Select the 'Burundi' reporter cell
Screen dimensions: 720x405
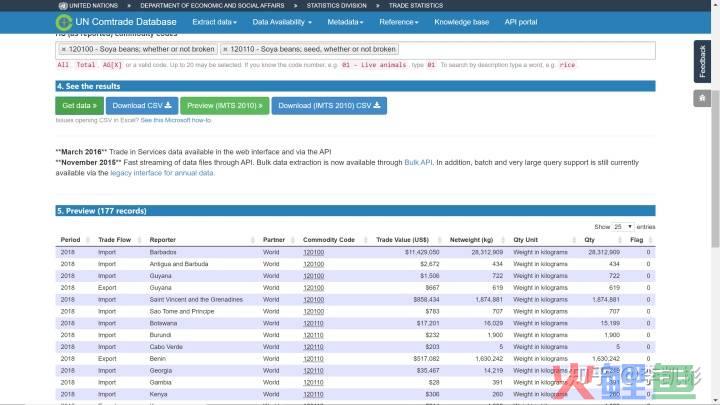pos(160,335)
